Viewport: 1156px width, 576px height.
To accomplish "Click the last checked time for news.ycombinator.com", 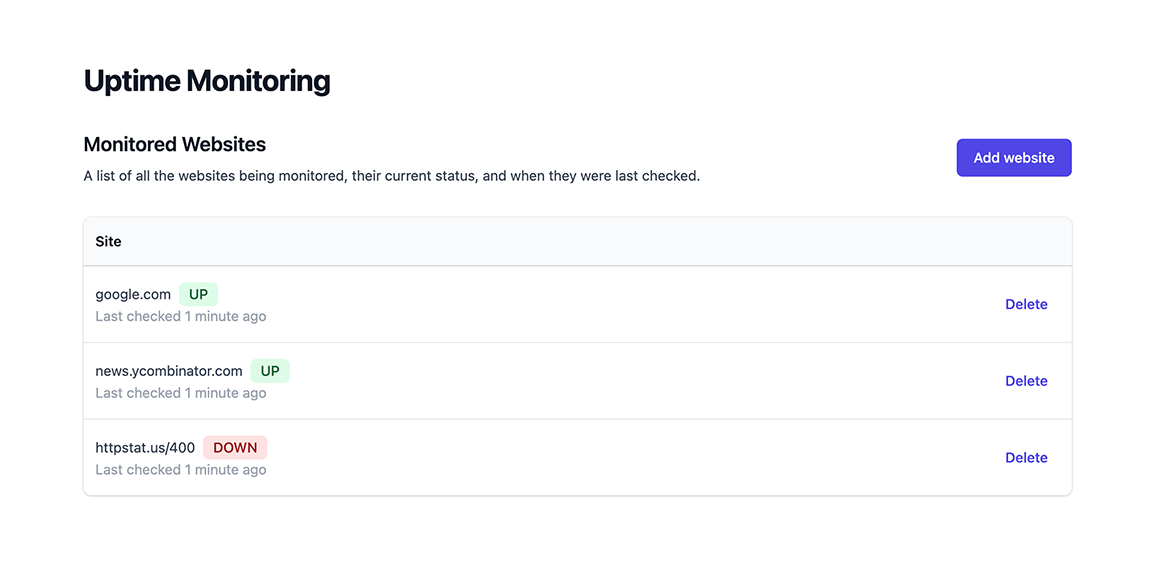I will pos(180,392).
